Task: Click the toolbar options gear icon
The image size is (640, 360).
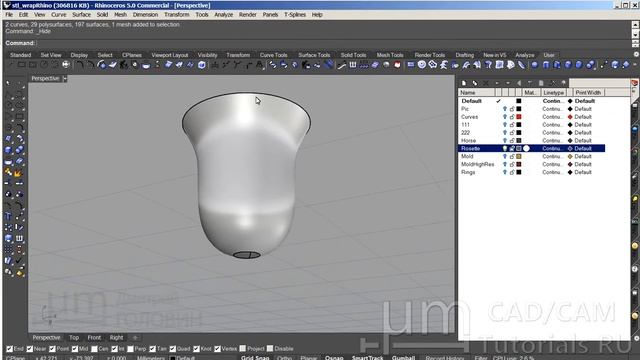Action: click(636, 55)
